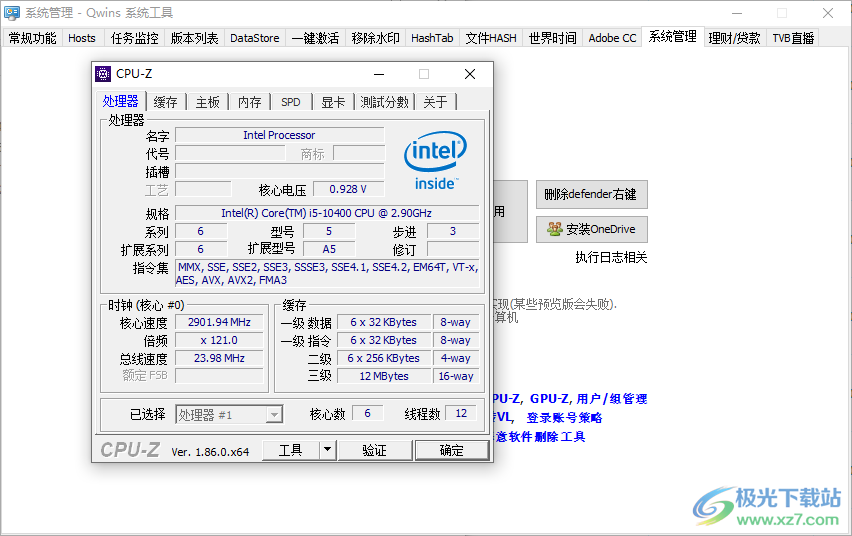Screen dimensions: 852x536
Task: Select the 系统管理 tab
Action: [673, 36]
